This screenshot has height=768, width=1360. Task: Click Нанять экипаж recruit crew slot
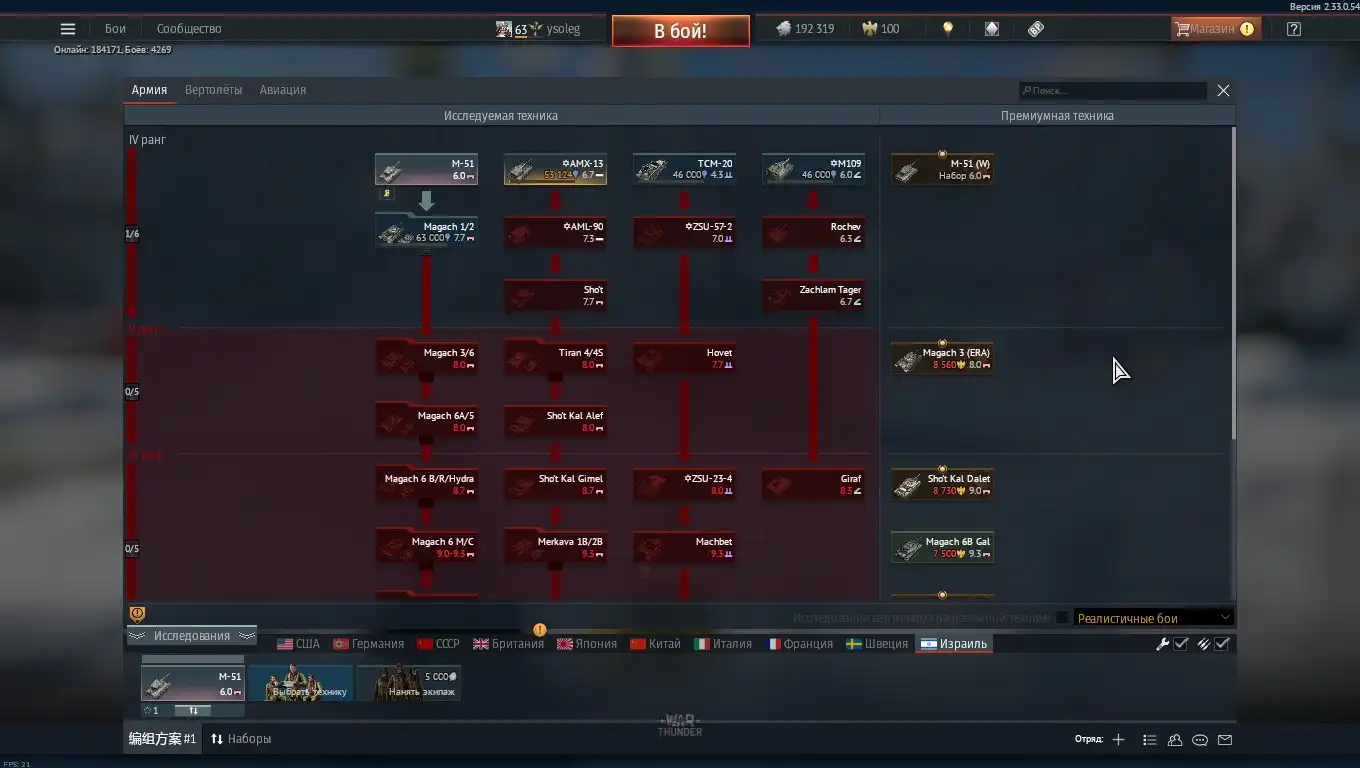pyautogui.click(x=409, y=682)
